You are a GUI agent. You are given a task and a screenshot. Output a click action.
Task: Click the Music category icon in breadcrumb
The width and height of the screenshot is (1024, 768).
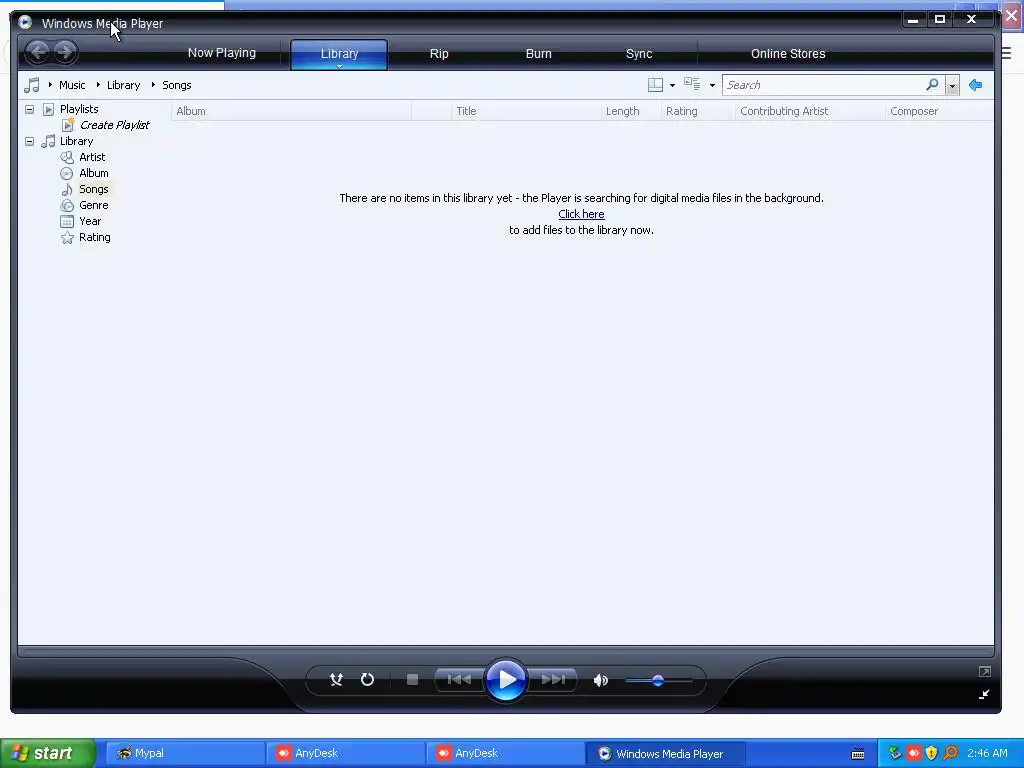(x=31, y=85)
